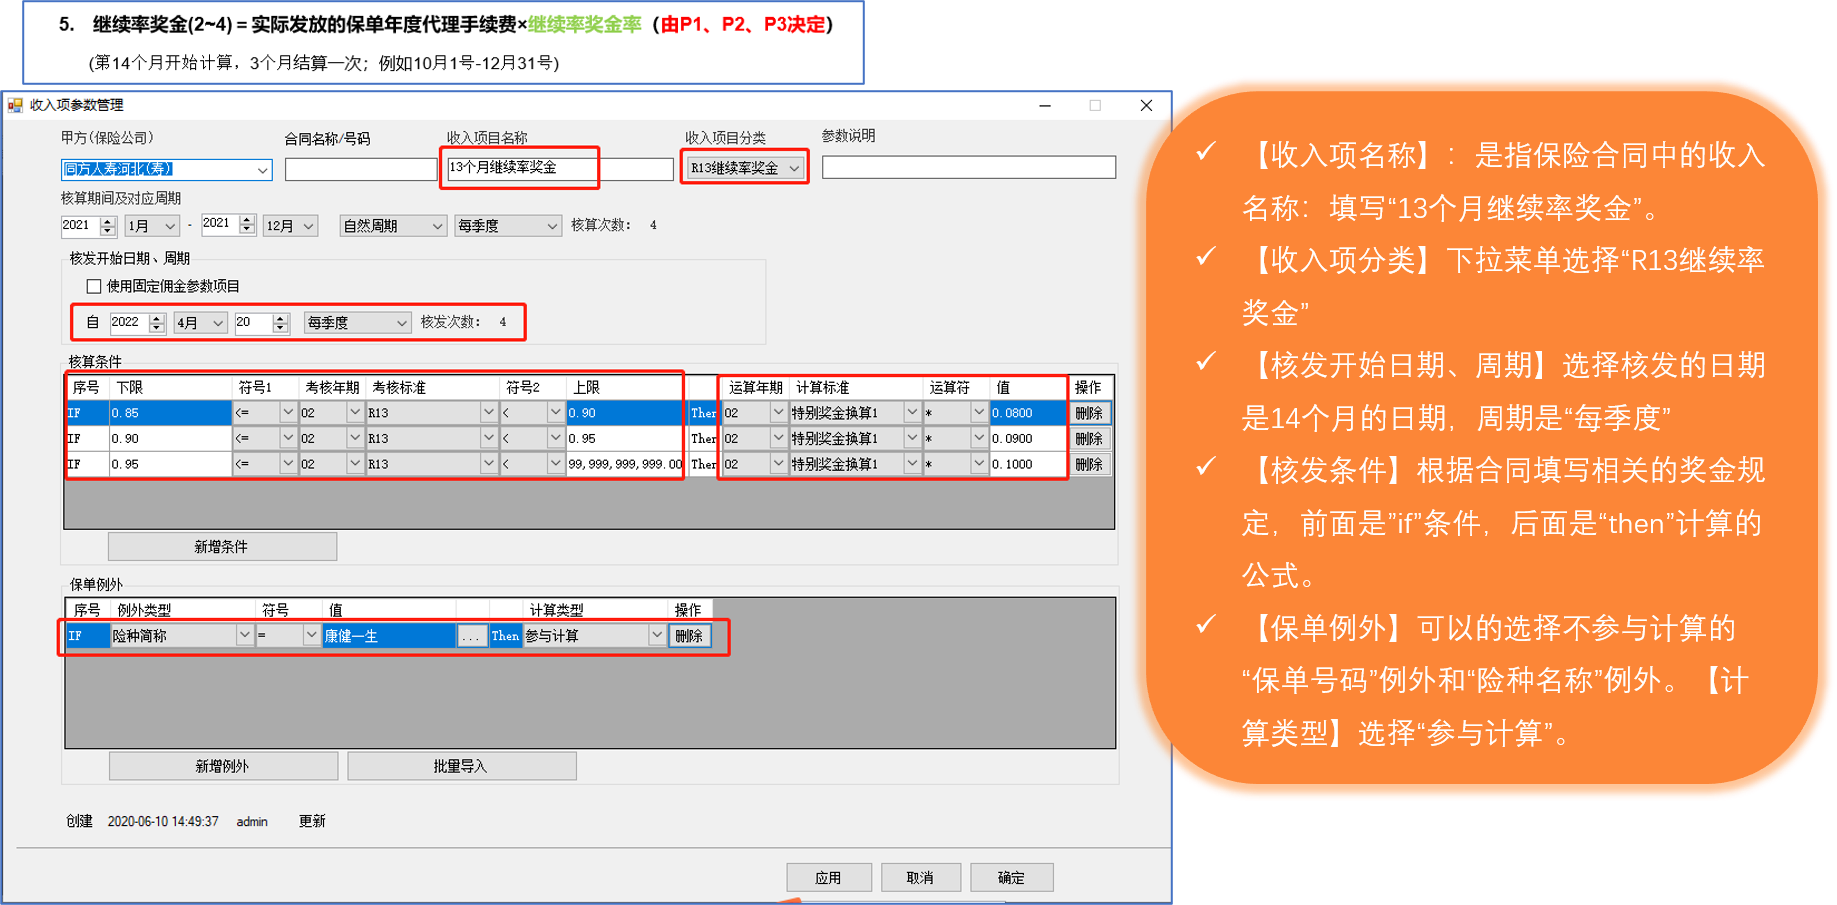Increase the issuance year 2022 spinner
1837x905 pixels.
(156, 318)
